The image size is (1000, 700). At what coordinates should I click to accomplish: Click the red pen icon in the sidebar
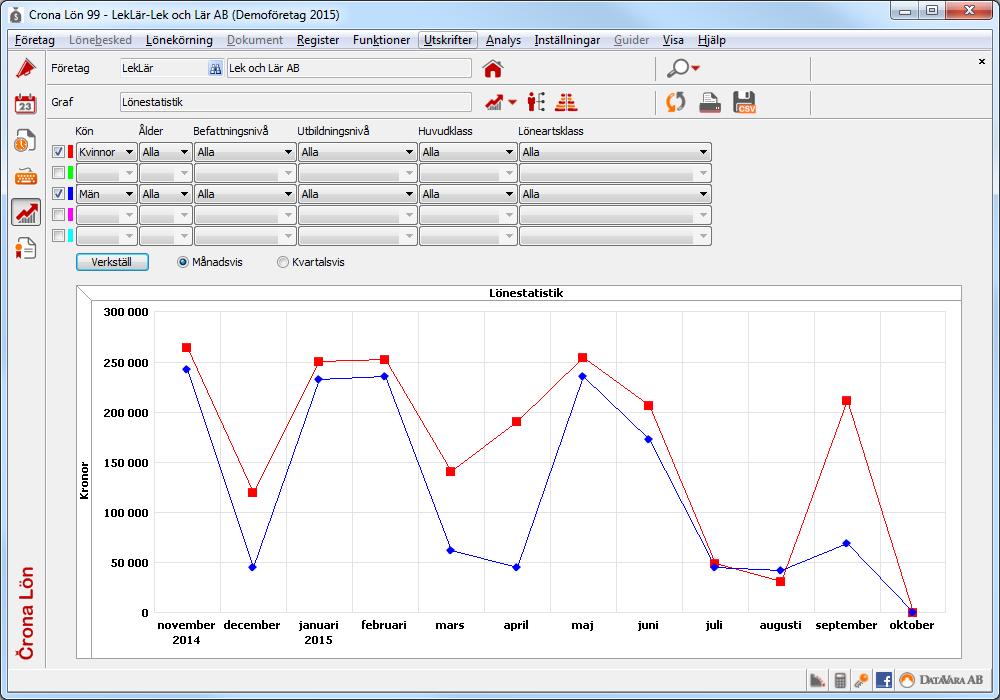pos(26,68)
